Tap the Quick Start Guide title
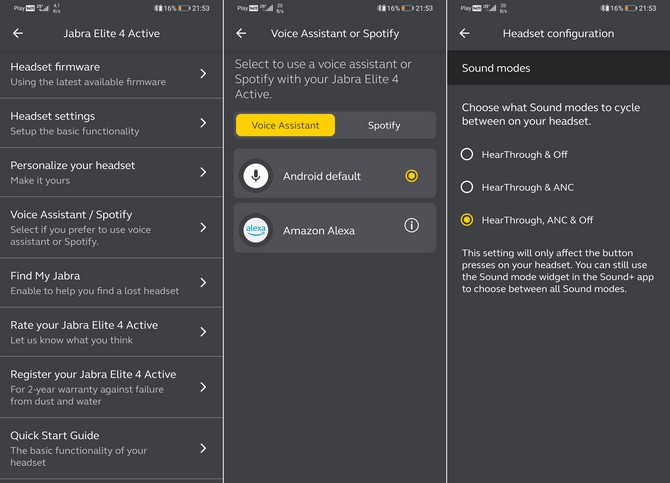670x483 pixels. click(55, 436)
